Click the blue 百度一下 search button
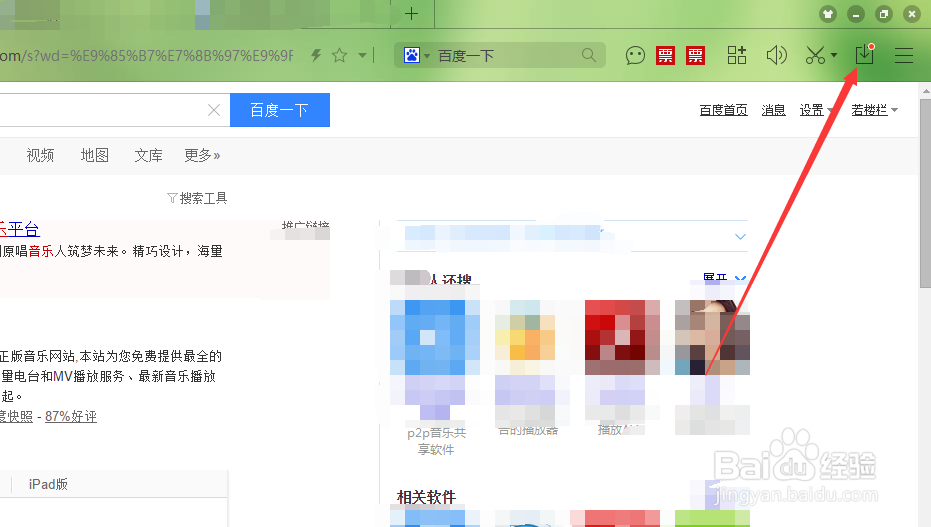 click(x=280, y=110)
